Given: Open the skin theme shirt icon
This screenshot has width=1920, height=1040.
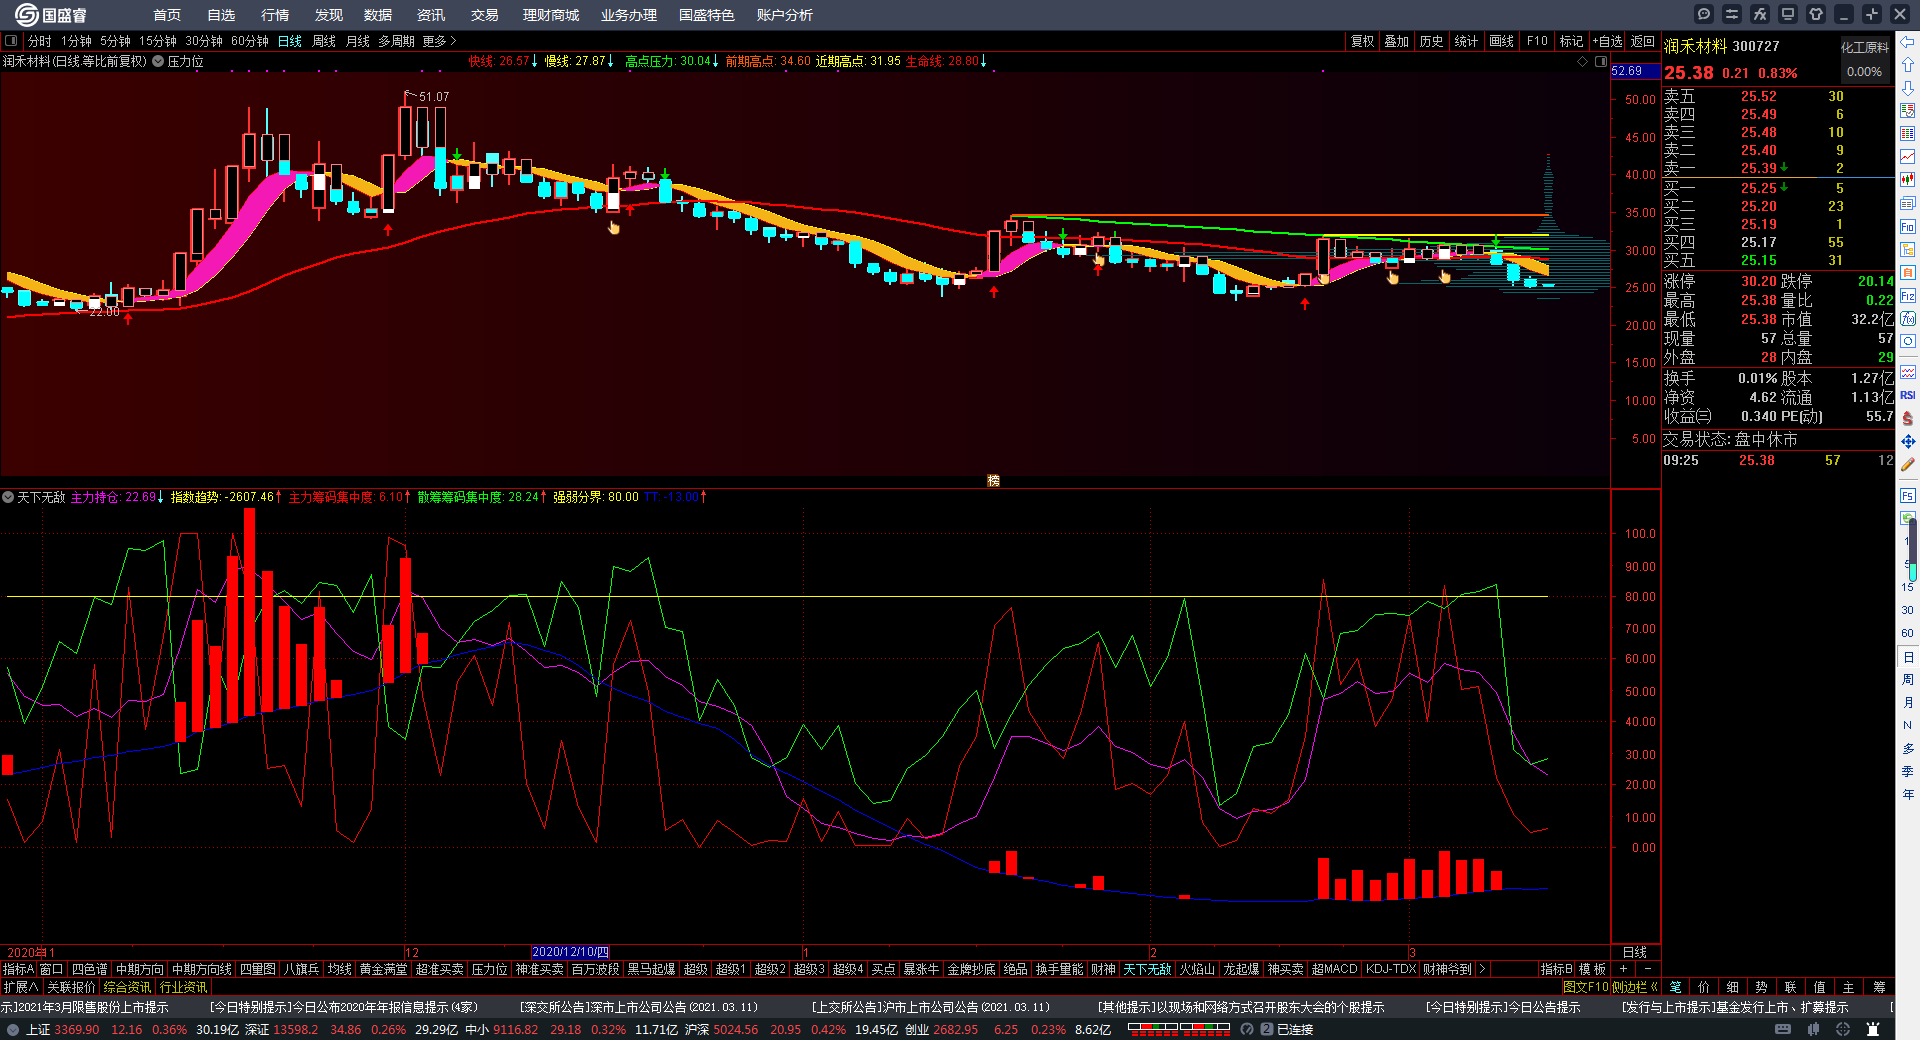Looking at the screenshot, I should tap(1816, 14).
